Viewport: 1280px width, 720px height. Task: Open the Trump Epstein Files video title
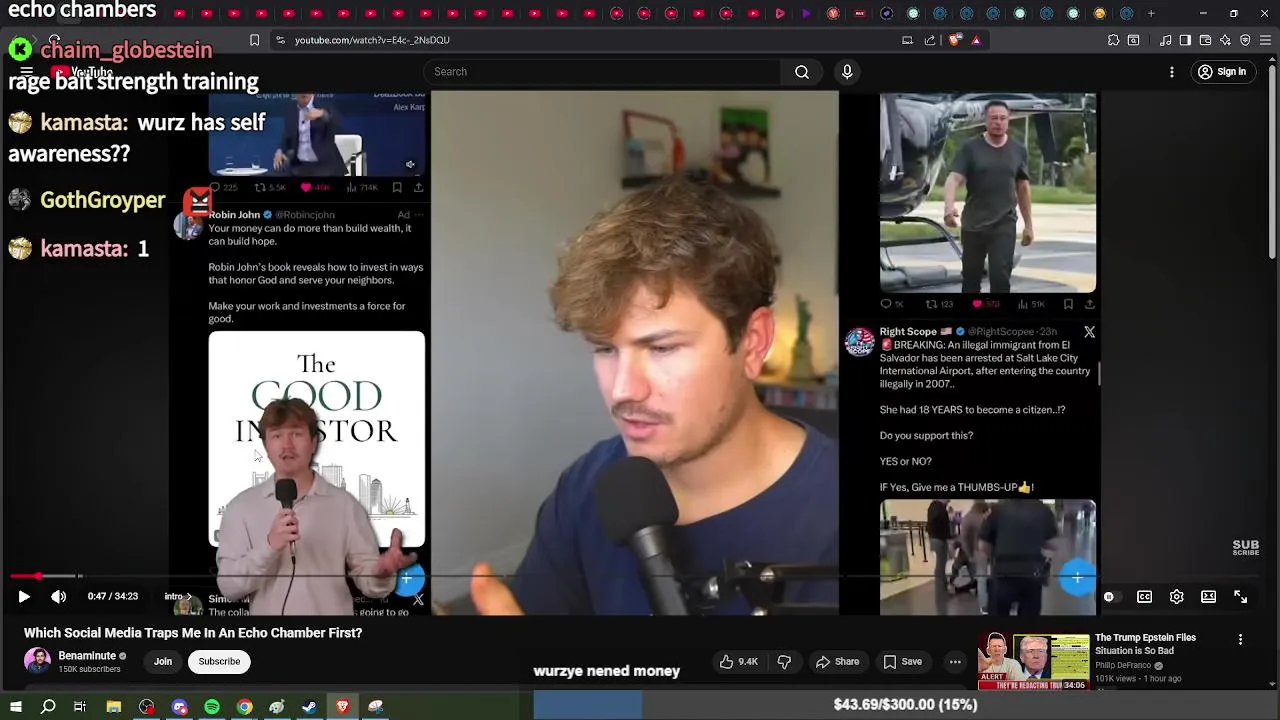point(1145,644)
